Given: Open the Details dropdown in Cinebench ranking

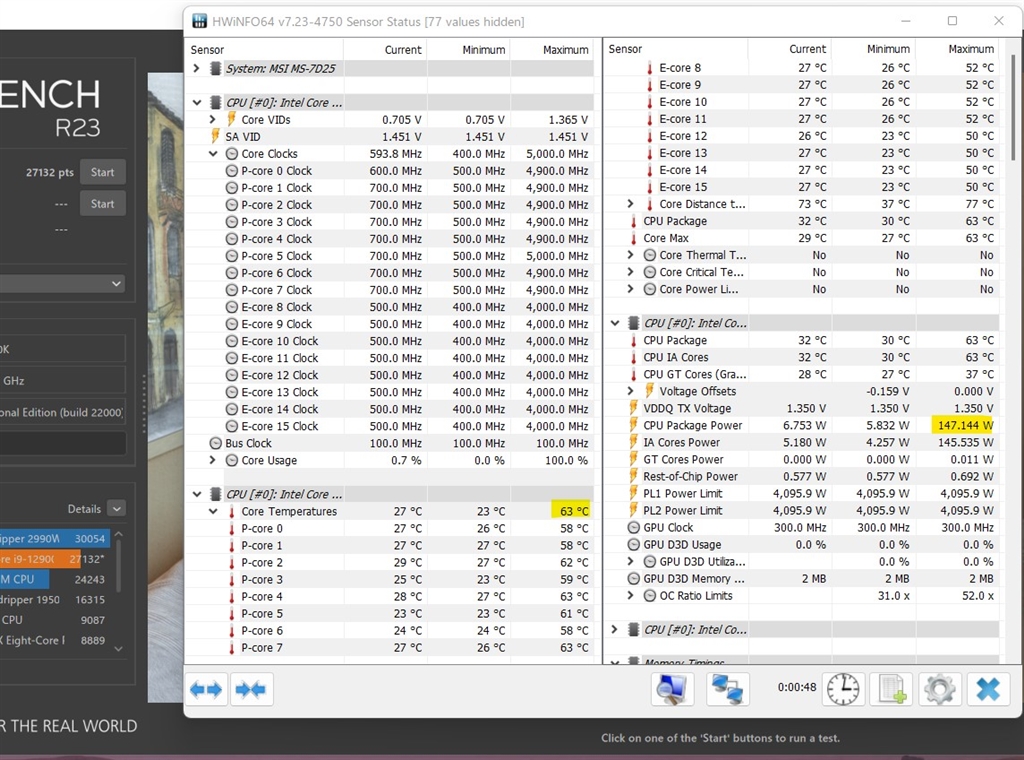Looking at the screenshot, I should click(116, 508).
